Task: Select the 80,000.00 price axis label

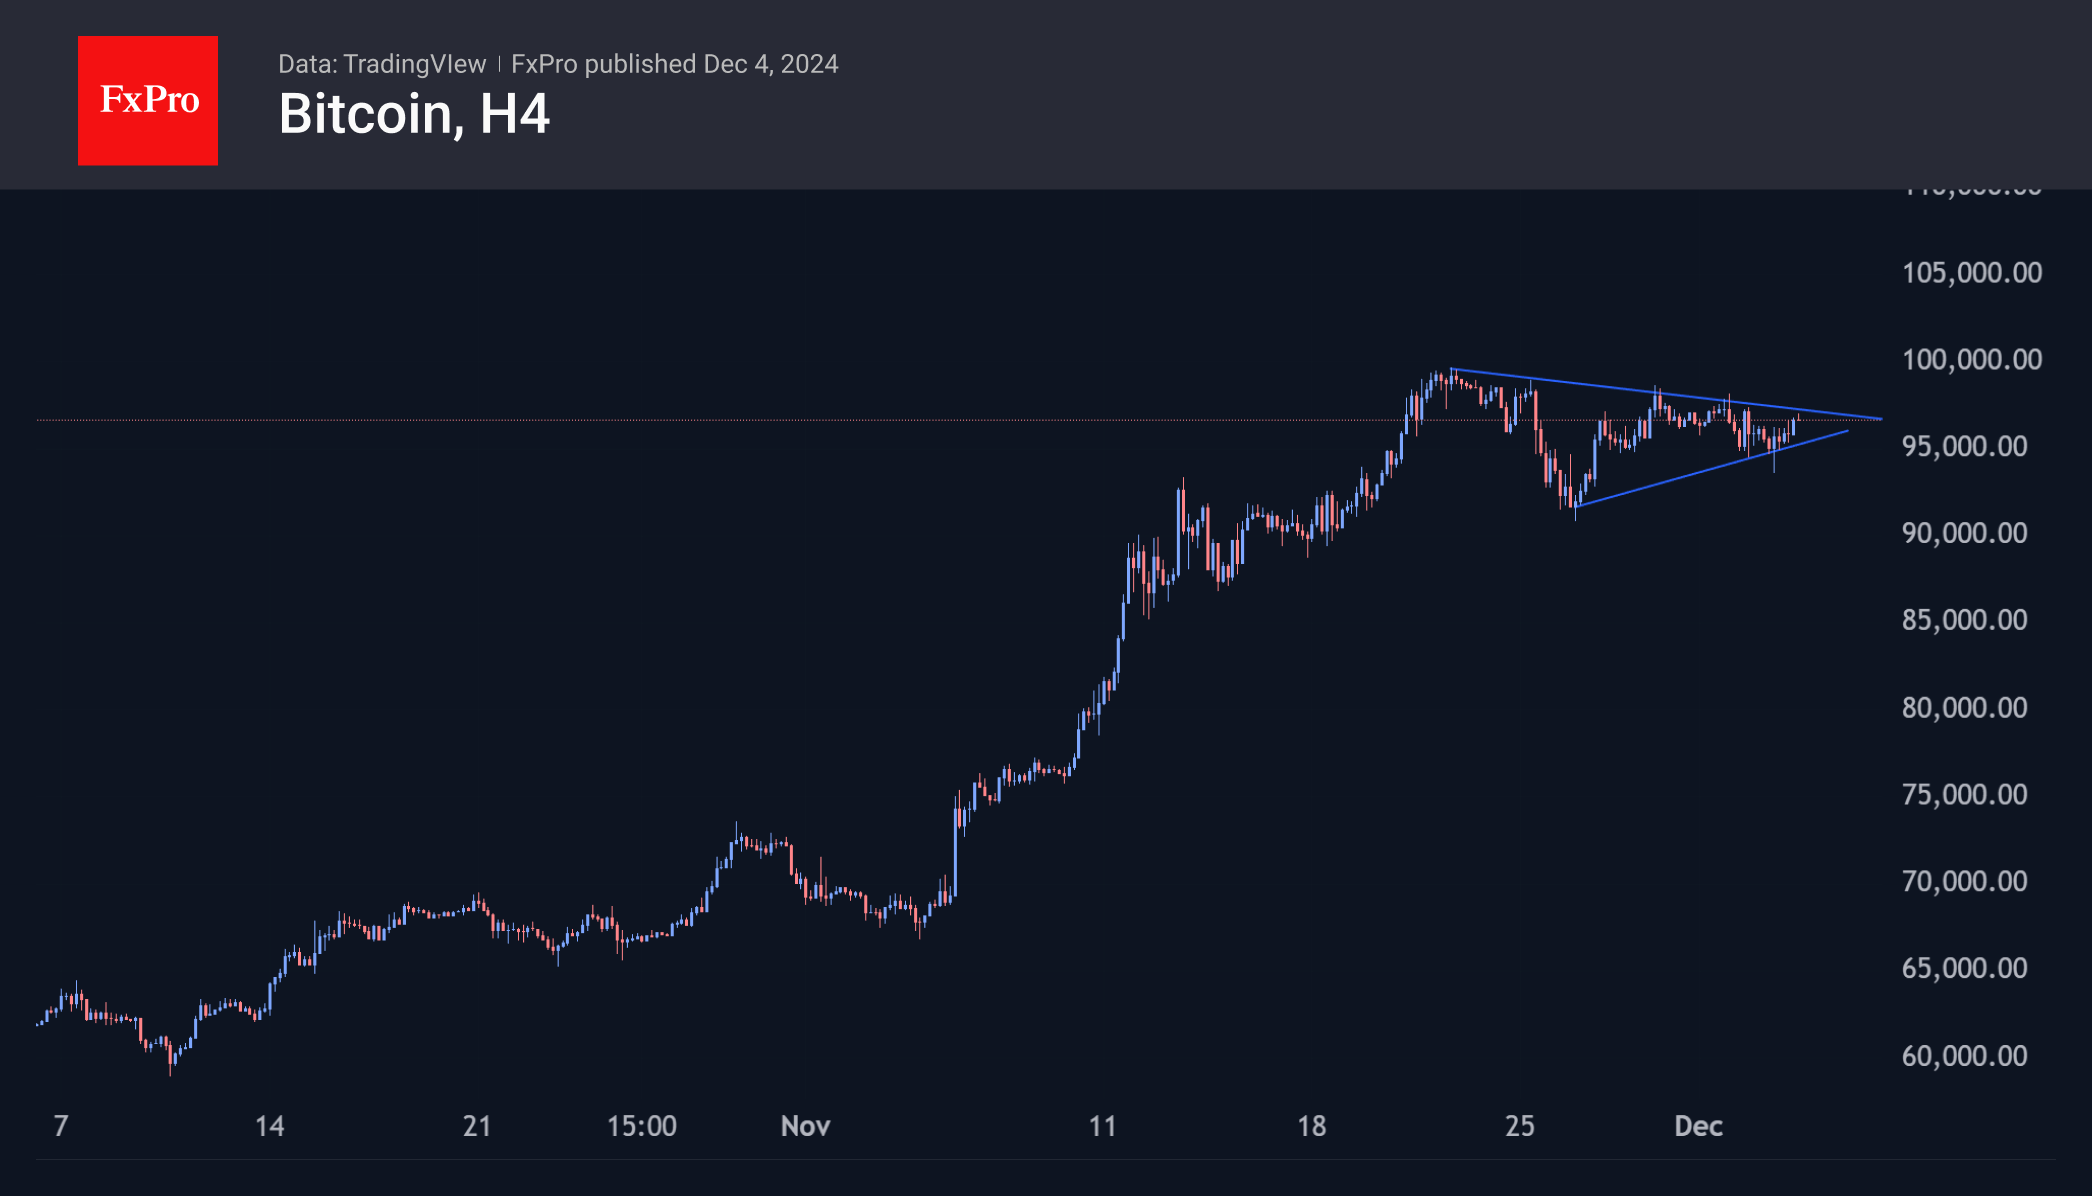Action: (1964, 708)
